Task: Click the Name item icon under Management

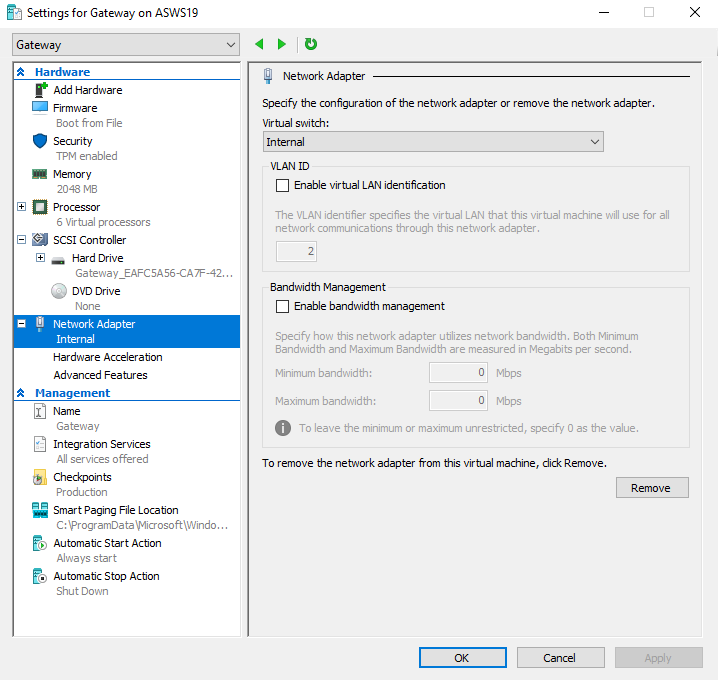Action: tap(40, 411)
